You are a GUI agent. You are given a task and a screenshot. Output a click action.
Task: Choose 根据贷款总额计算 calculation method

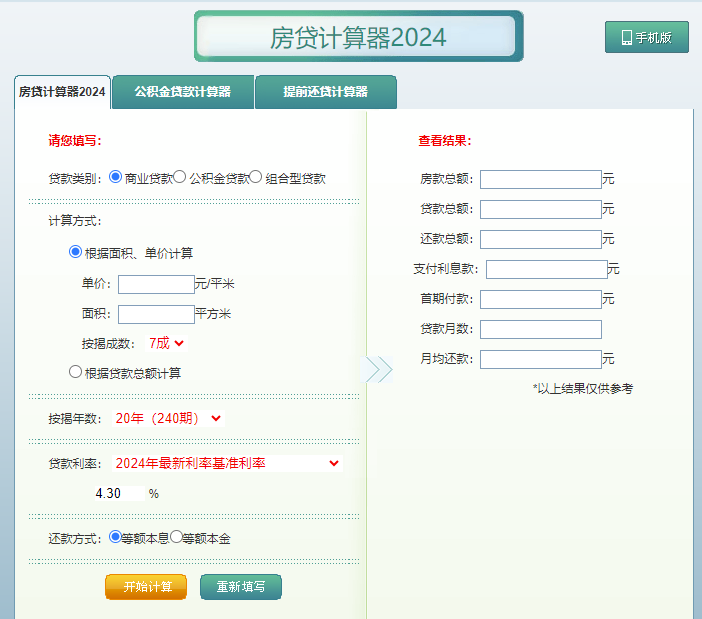coord(75,371)
